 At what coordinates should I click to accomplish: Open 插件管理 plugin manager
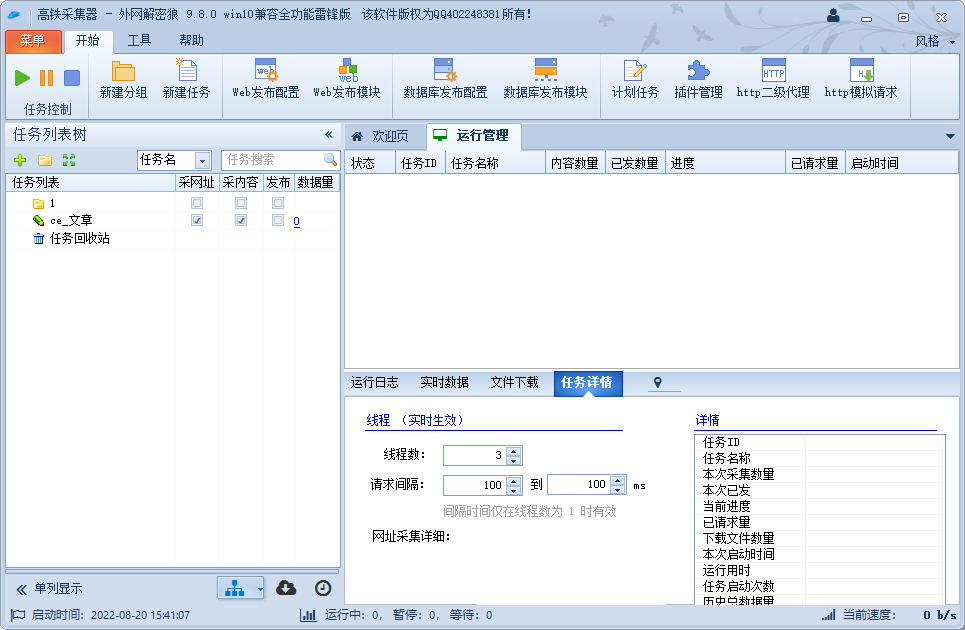[x=698, y=80]
